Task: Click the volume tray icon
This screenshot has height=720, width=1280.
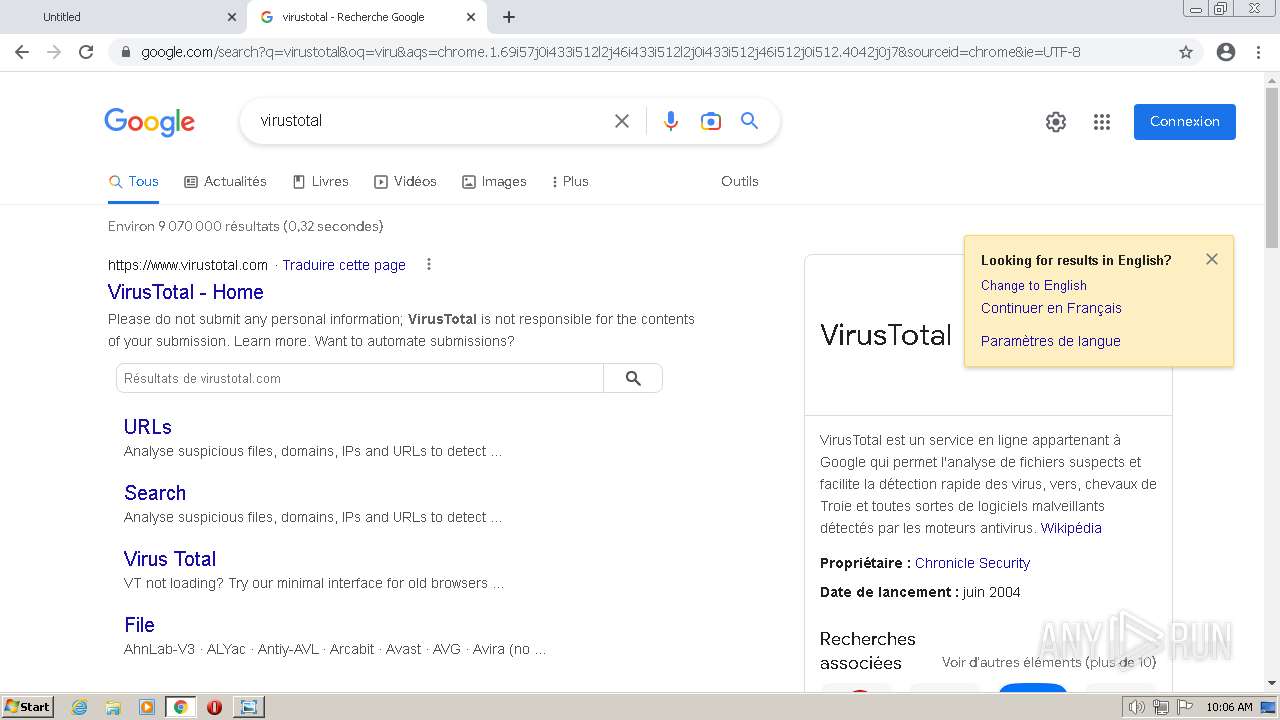Action: click(1137, 707)
